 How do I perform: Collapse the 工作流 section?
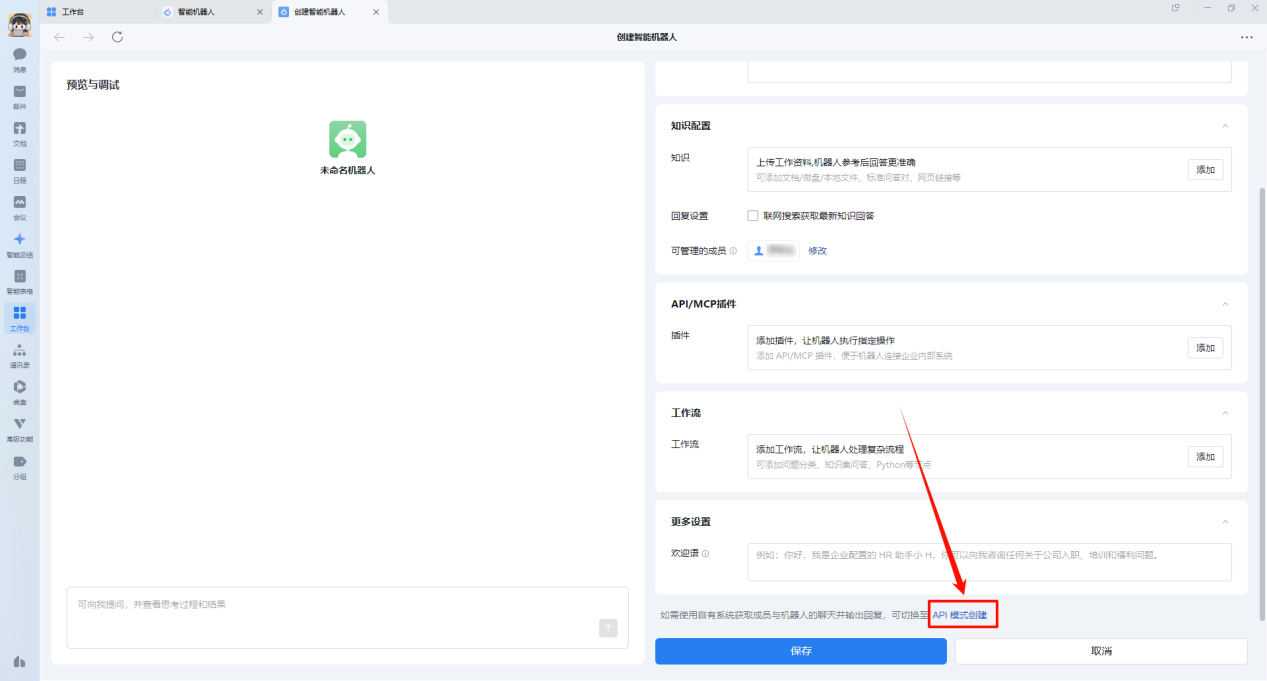pyautogui.click(x=1225, y=412)
